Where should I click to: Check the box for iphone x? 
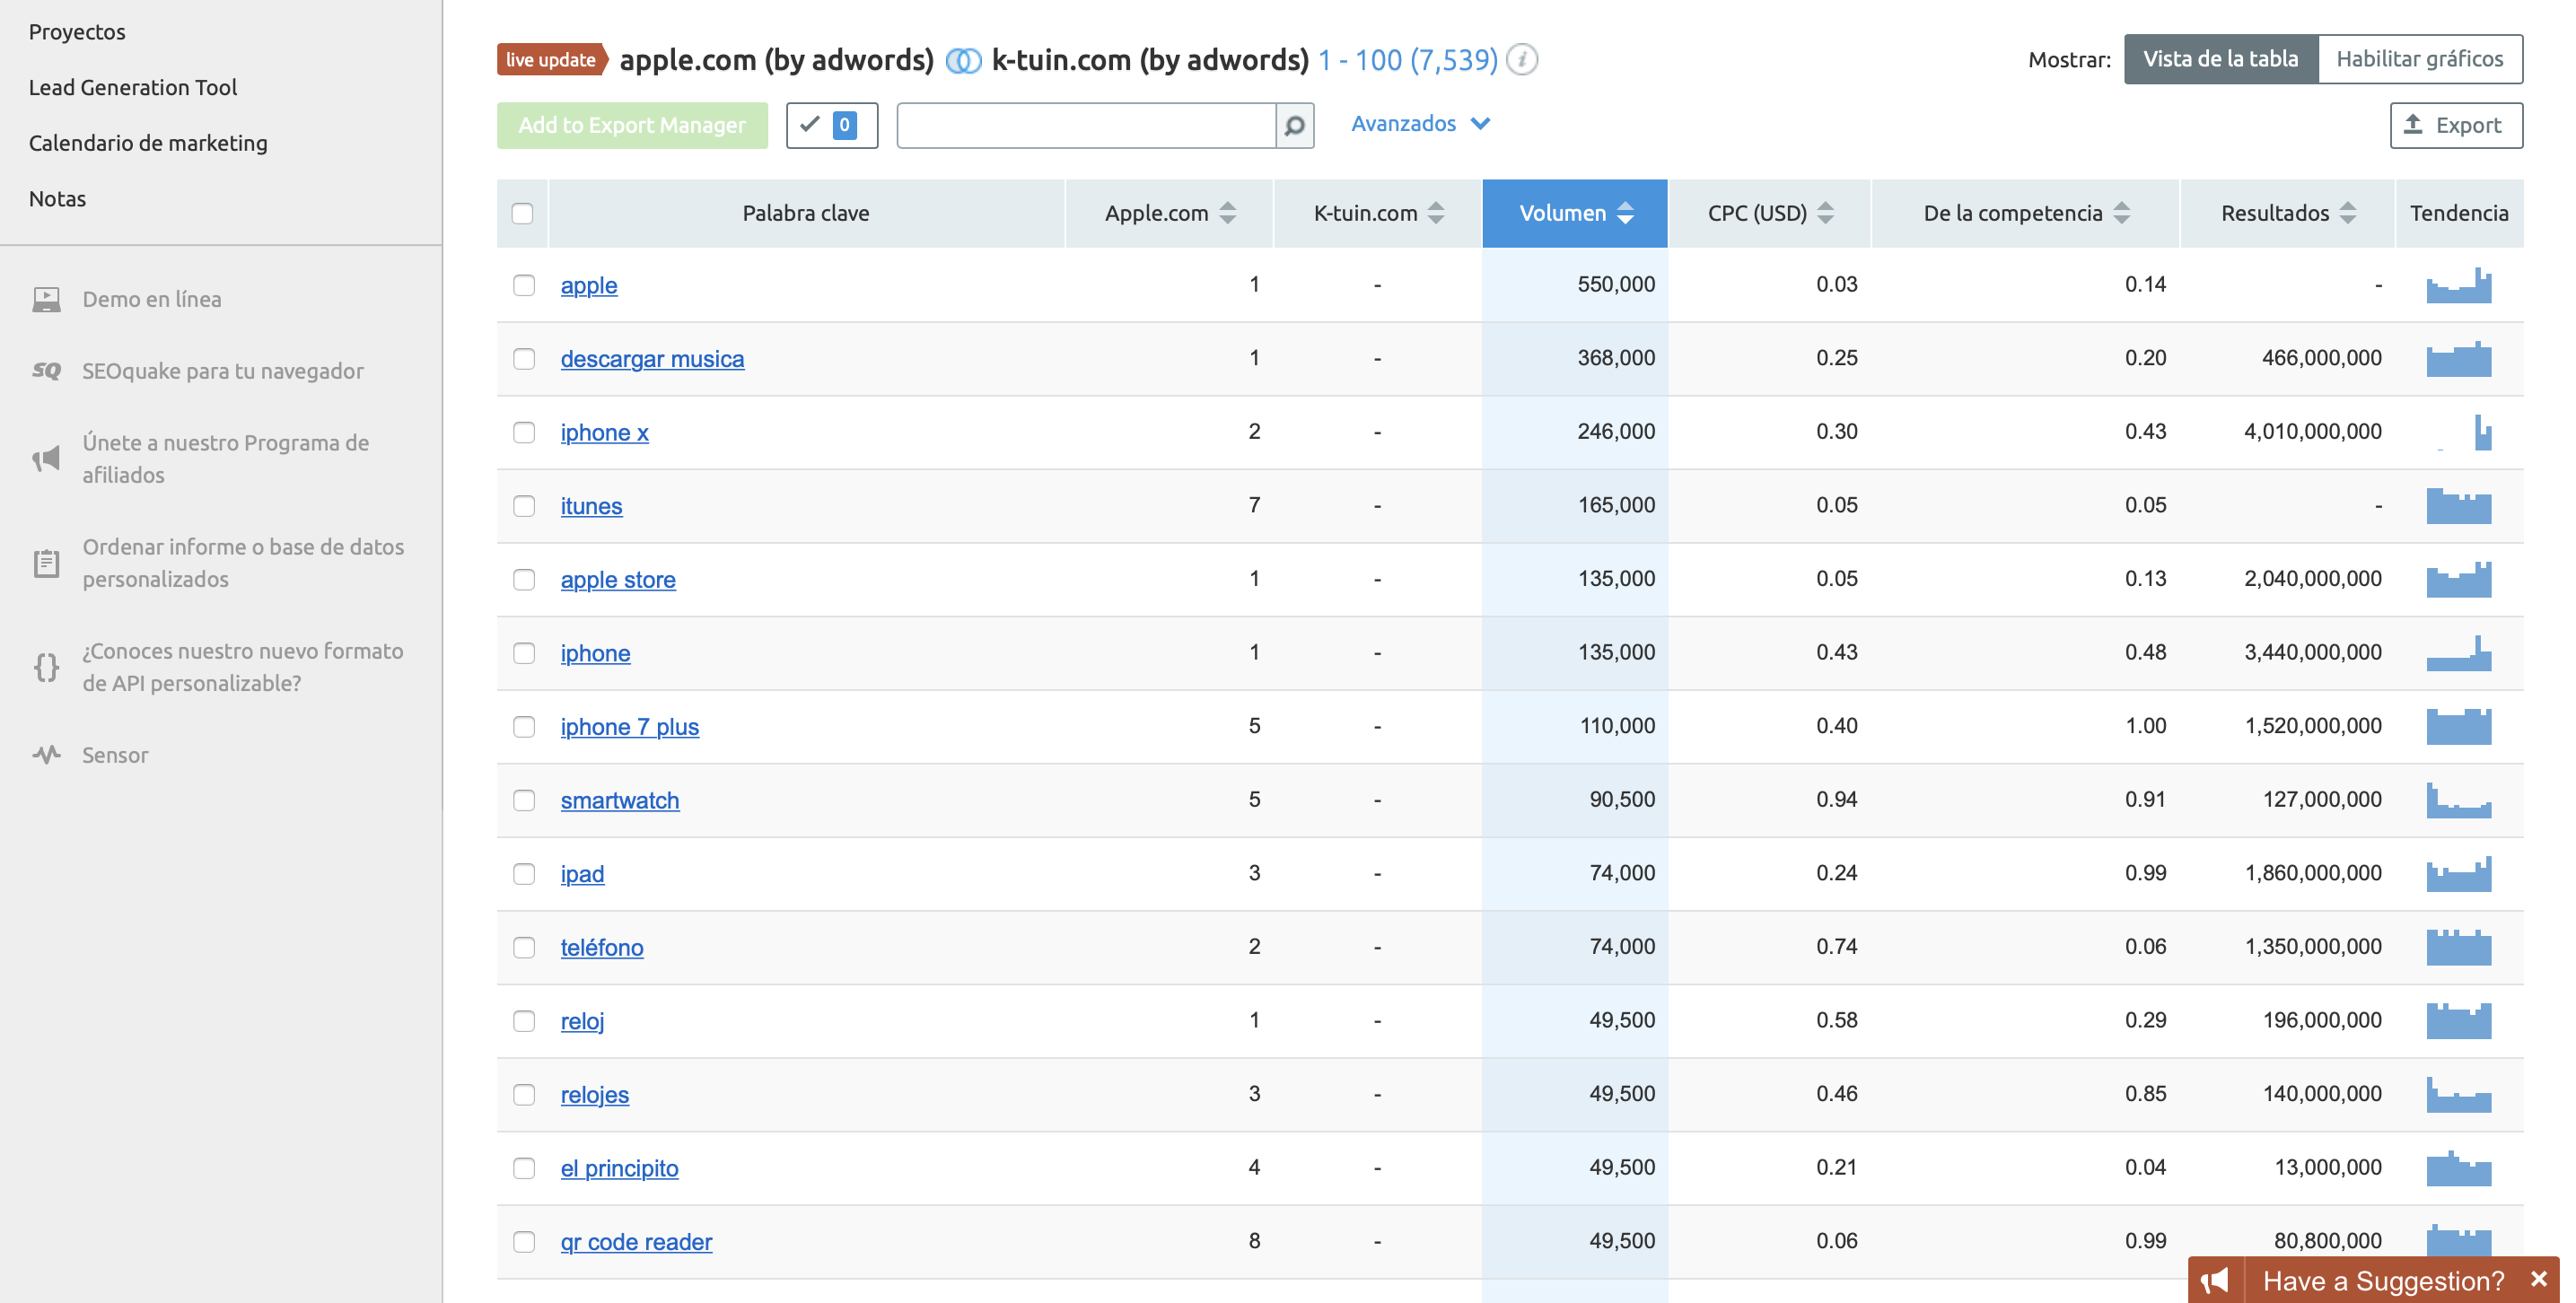coord(523,432)
